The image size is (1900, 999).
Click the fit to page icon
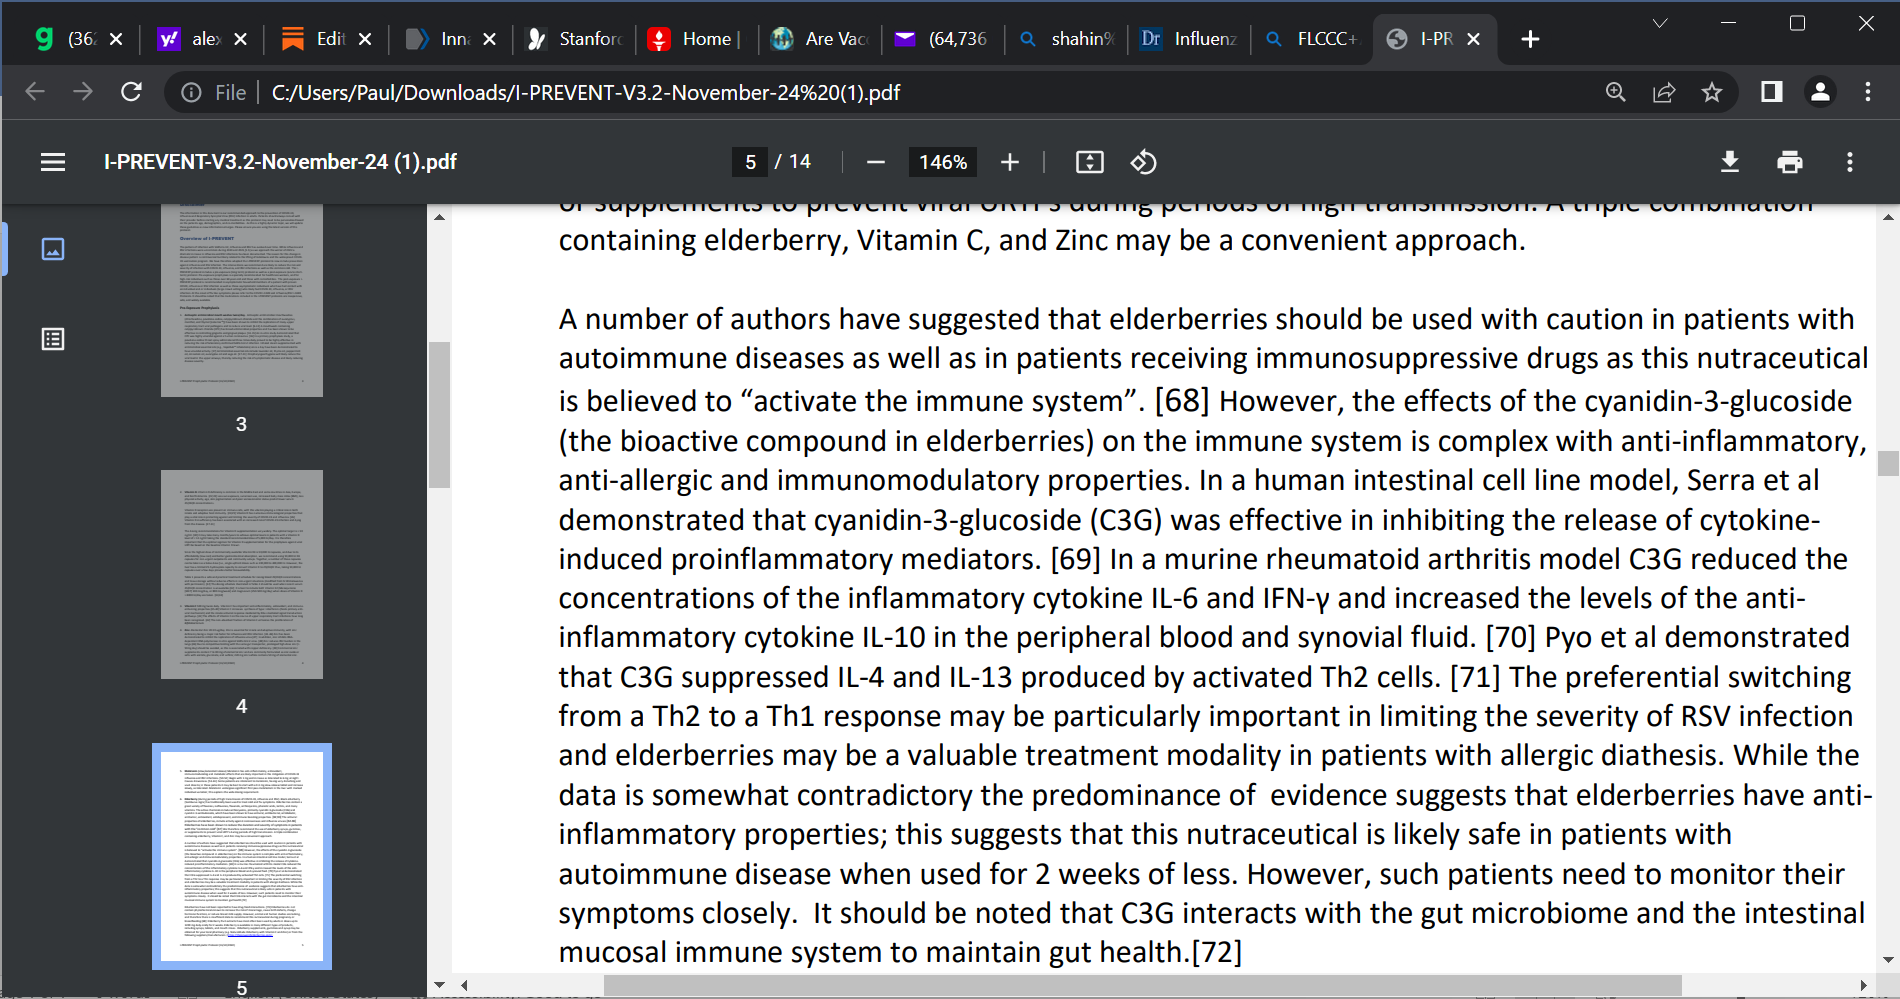[1089, 162]
